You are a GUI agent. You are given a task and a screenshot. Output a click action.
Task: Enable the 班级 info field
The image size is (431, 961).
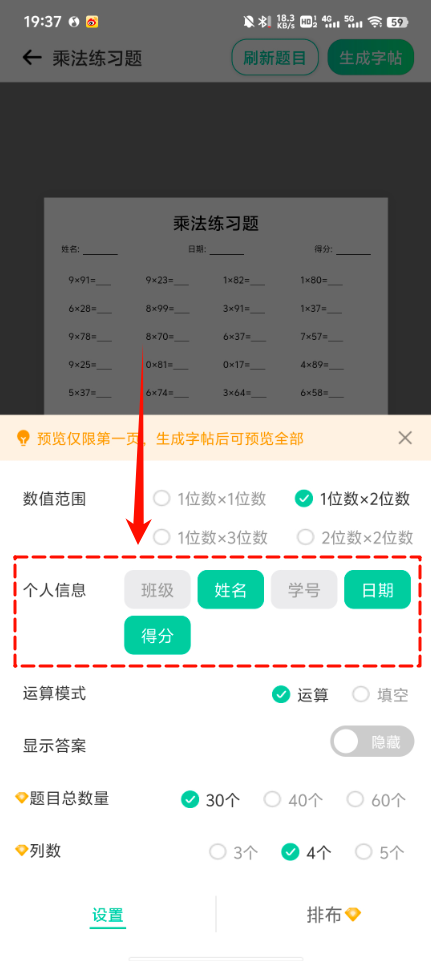158,590
